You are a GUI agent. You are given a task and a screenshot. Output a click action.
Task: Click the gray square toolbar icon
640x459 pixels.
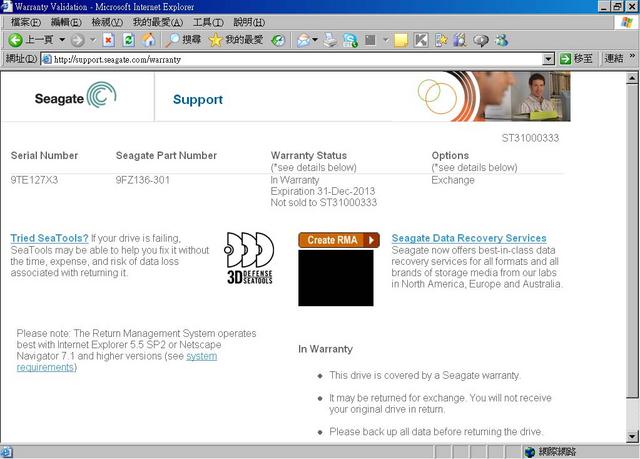(x=370, y=40)
